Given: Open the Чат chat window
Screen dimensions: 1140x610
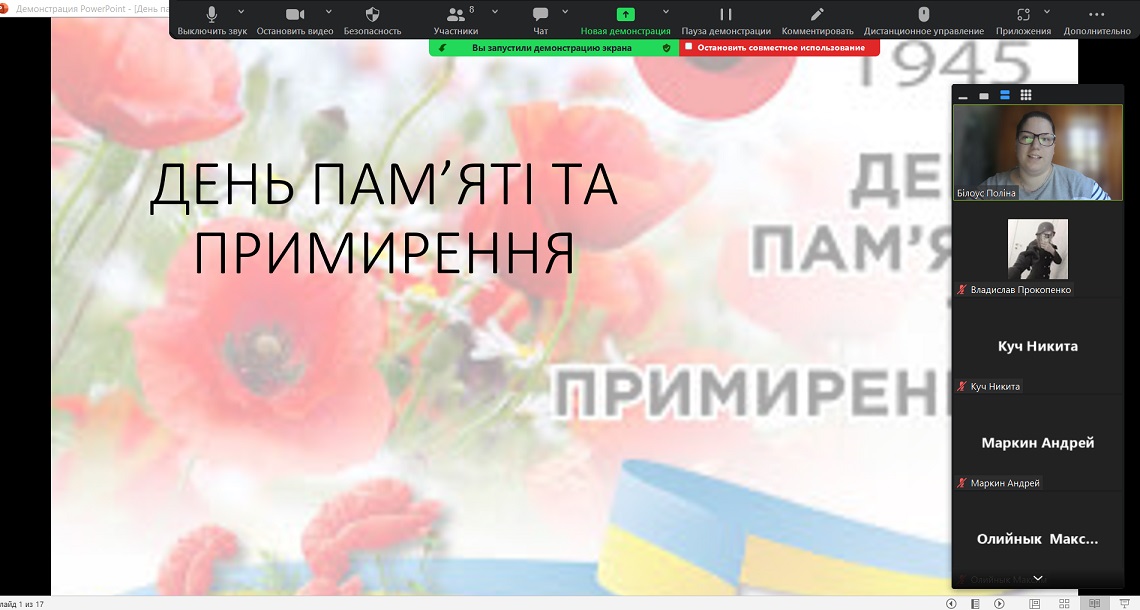Looking at the screenshot, I should coord(540,20).
